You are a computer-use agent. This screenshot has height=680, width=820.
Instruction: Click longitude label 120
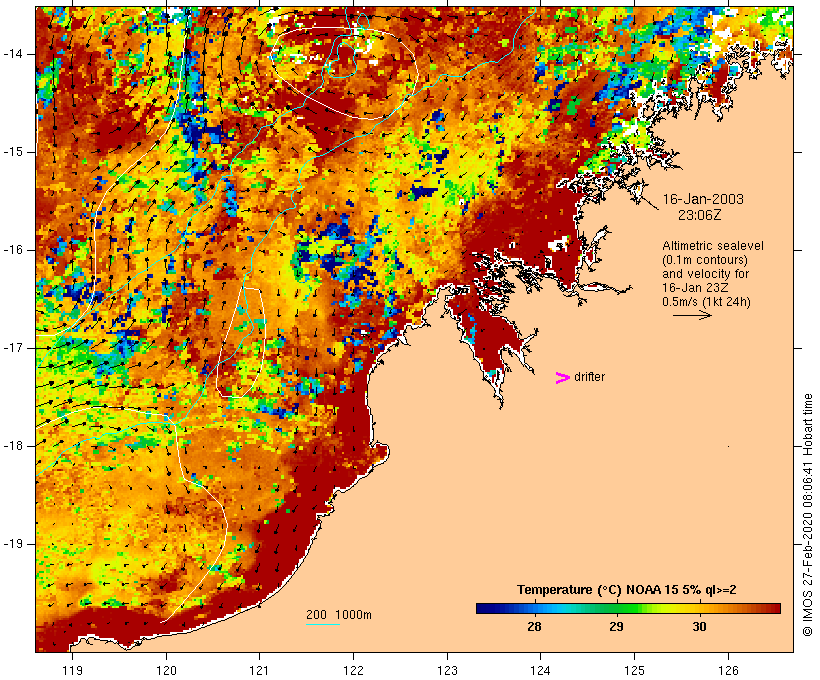coord(166,670)
